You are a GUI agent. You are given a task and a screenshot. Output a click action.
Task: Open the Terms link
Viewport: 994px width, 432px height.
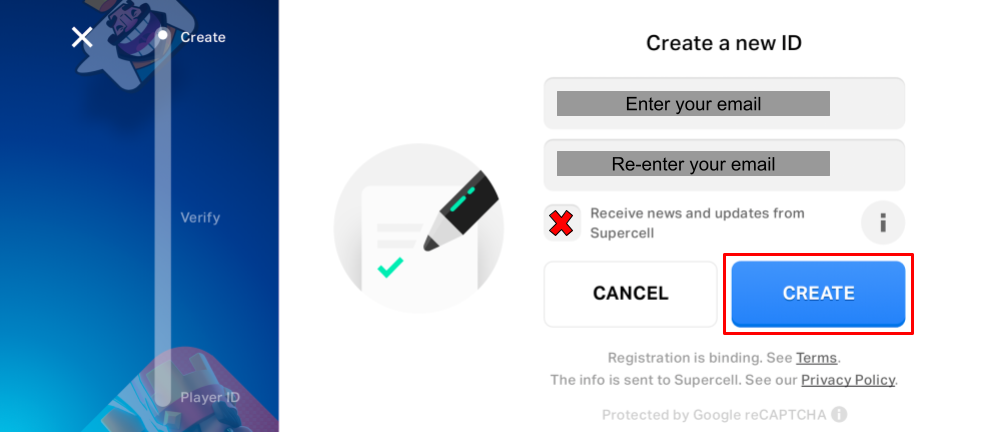coord(816,358)
